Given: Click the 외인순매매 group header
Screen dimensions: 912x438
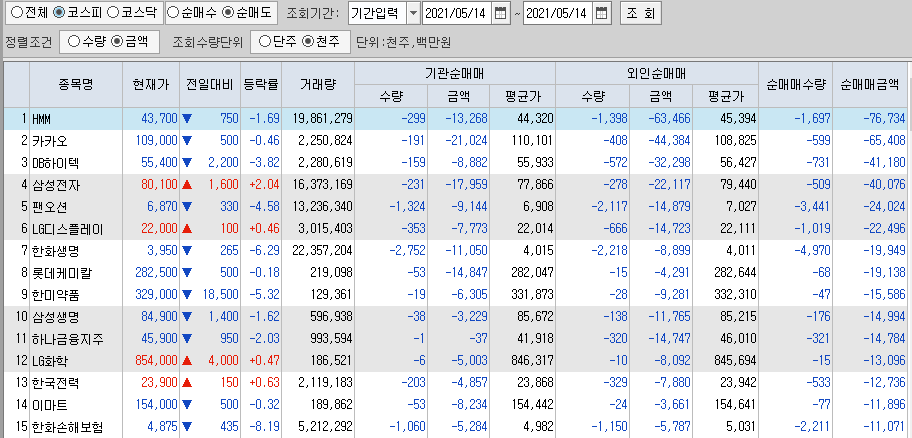Looking at the screenshot, I should click(x=657, y=73).
